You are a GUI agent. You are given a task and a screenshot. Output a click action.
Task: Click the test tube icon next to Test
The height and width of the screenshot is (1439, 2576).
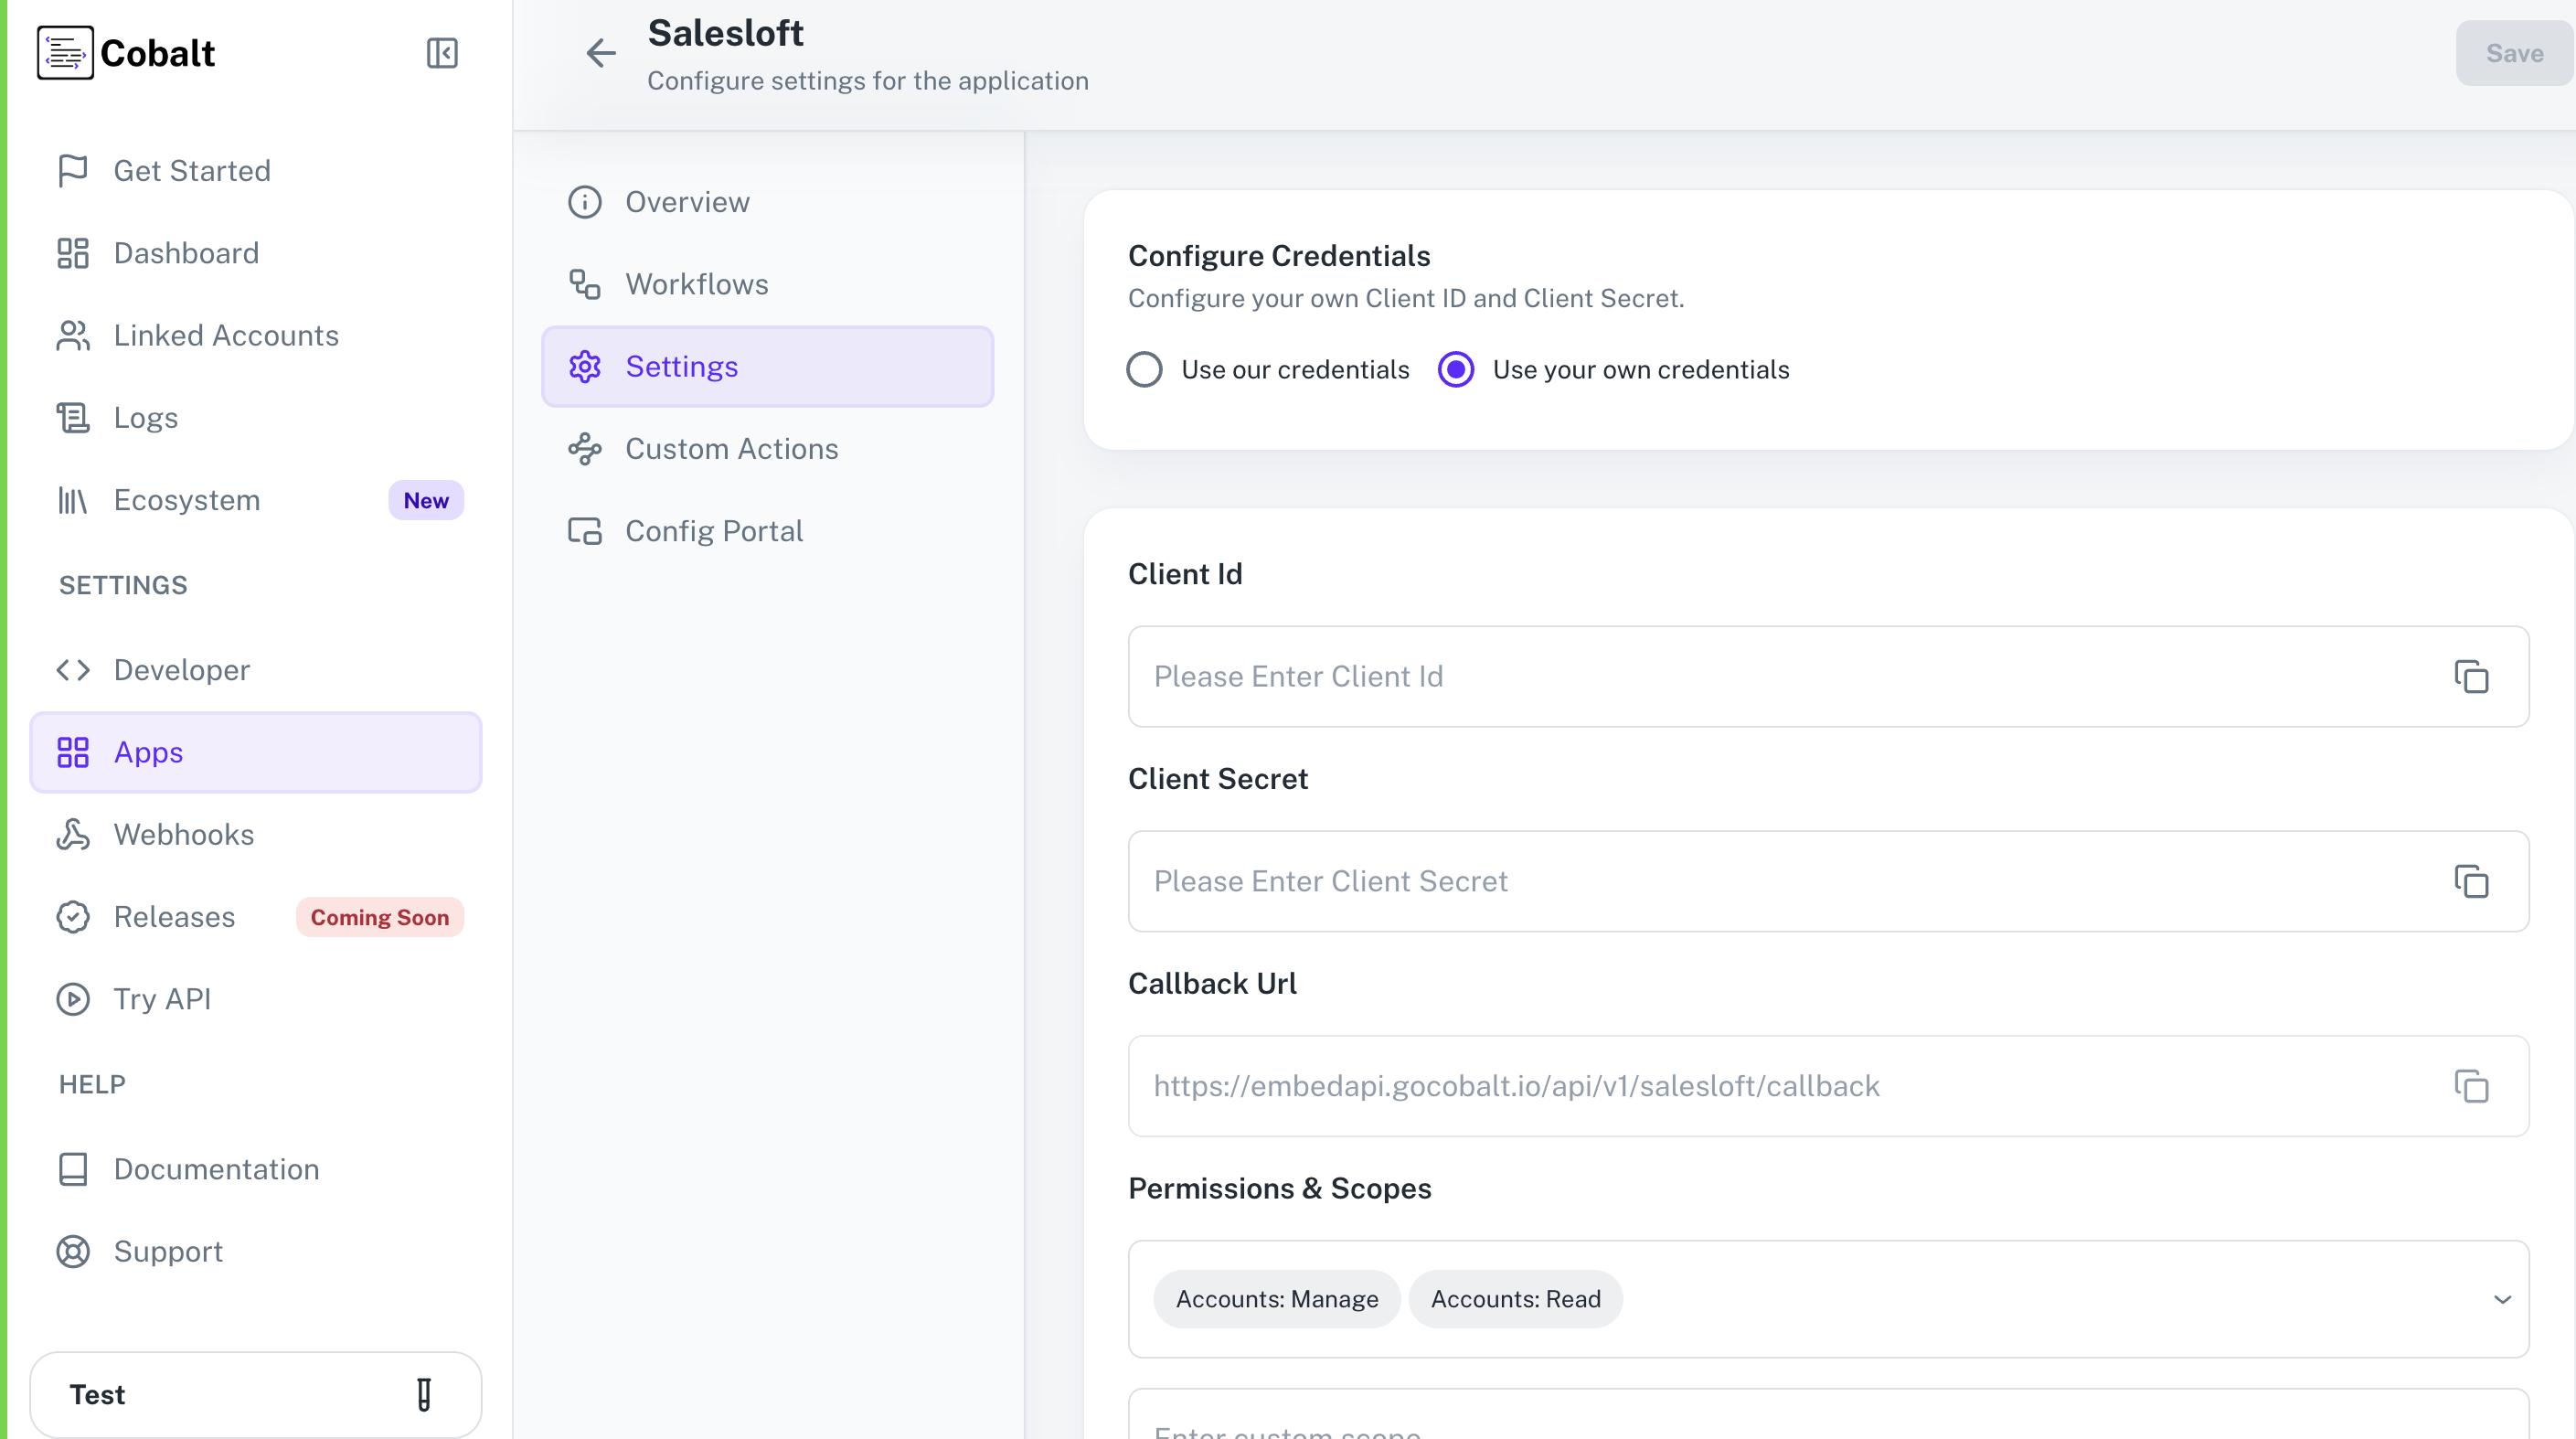click(x=424, y=1394)
